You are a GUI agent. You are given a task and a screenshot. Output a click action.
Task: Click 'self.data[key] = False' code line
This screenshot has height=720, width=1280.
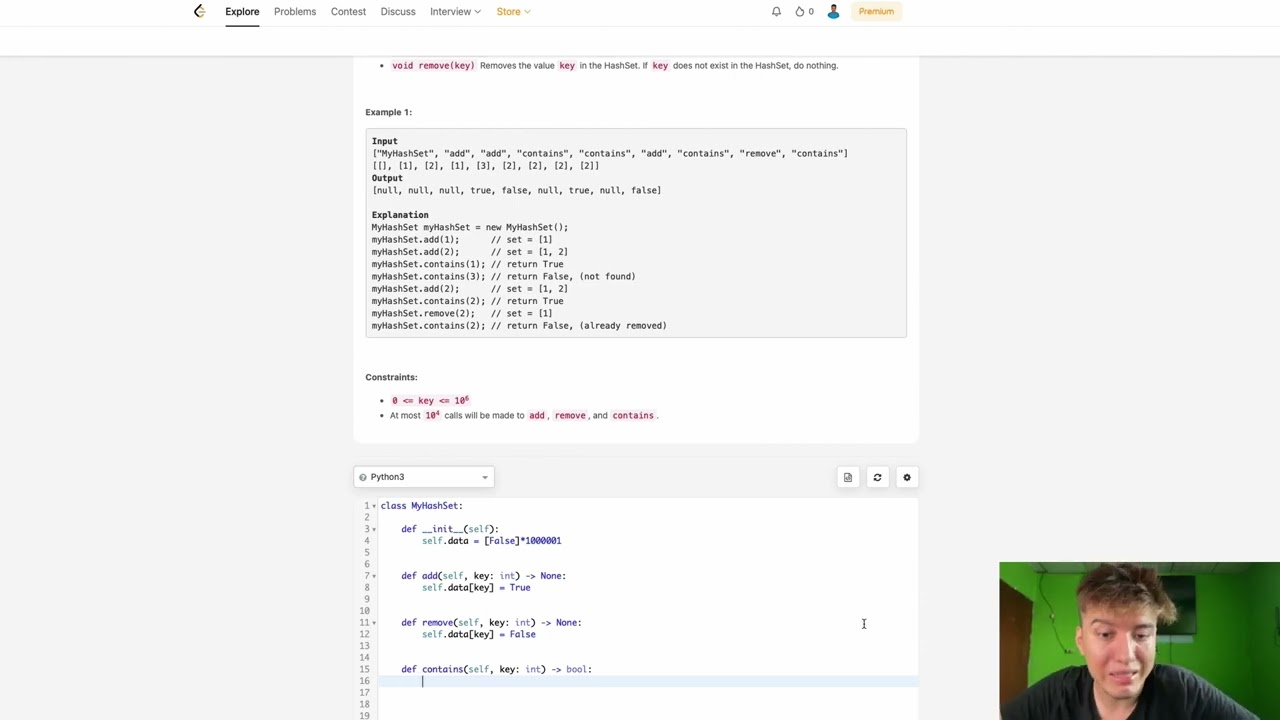pyautogui.click(x=478, y=634)
